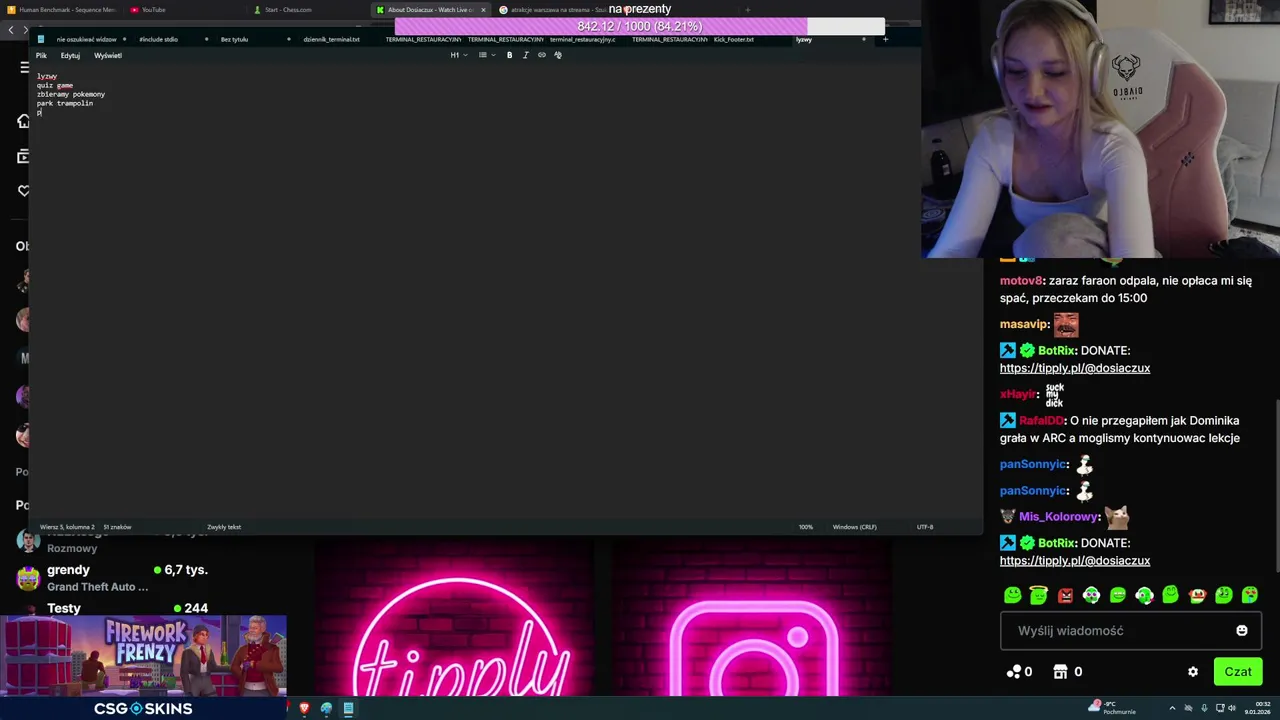Open the Edytuj menu in Notepad

point(70,55)
